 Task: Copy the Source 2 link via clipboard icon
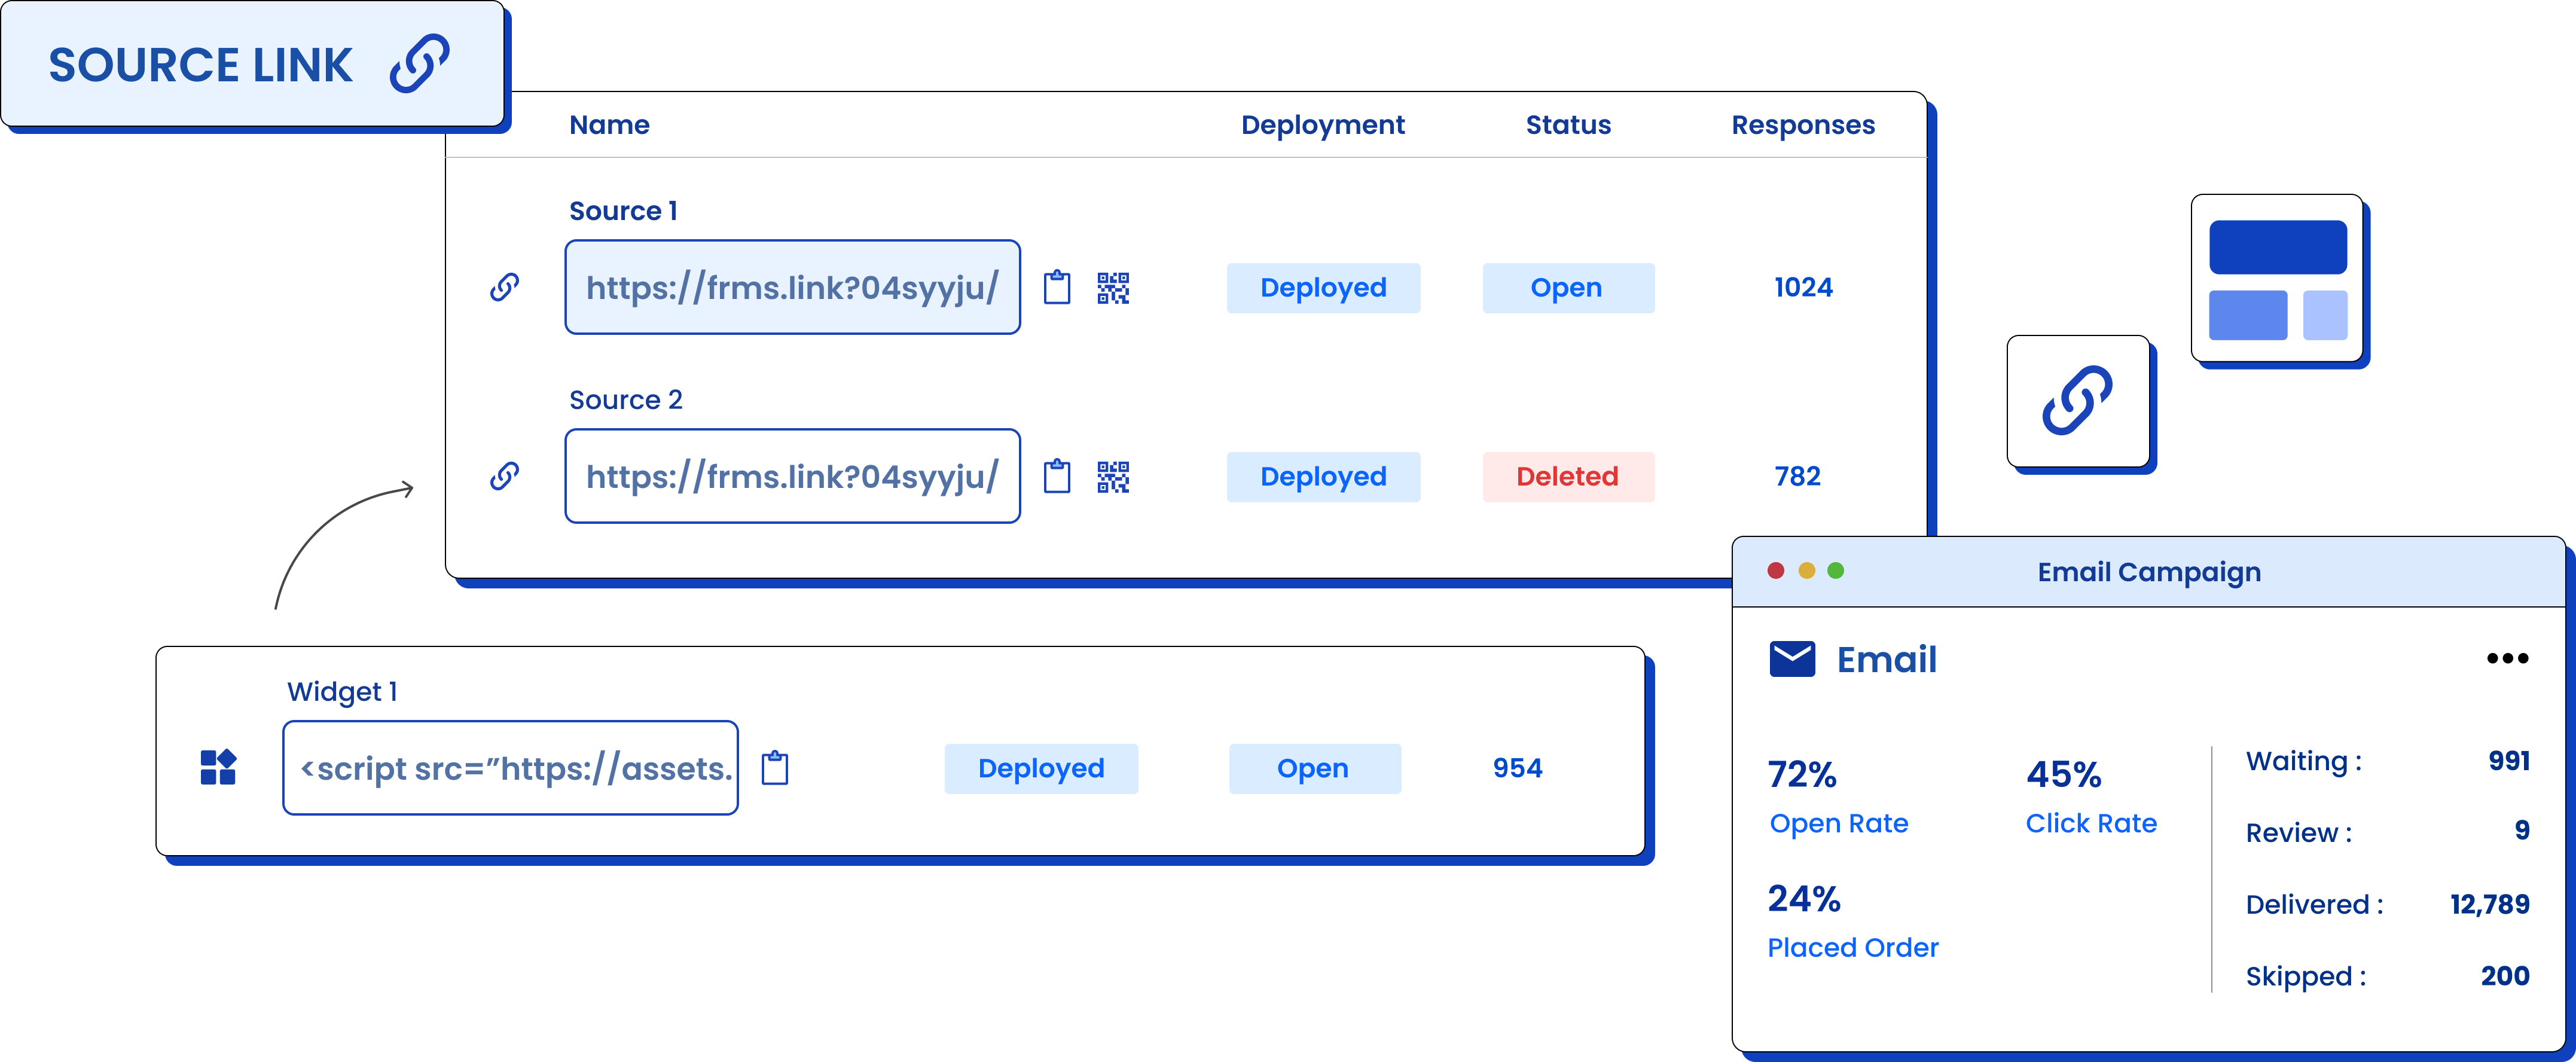click(1057, 476)
